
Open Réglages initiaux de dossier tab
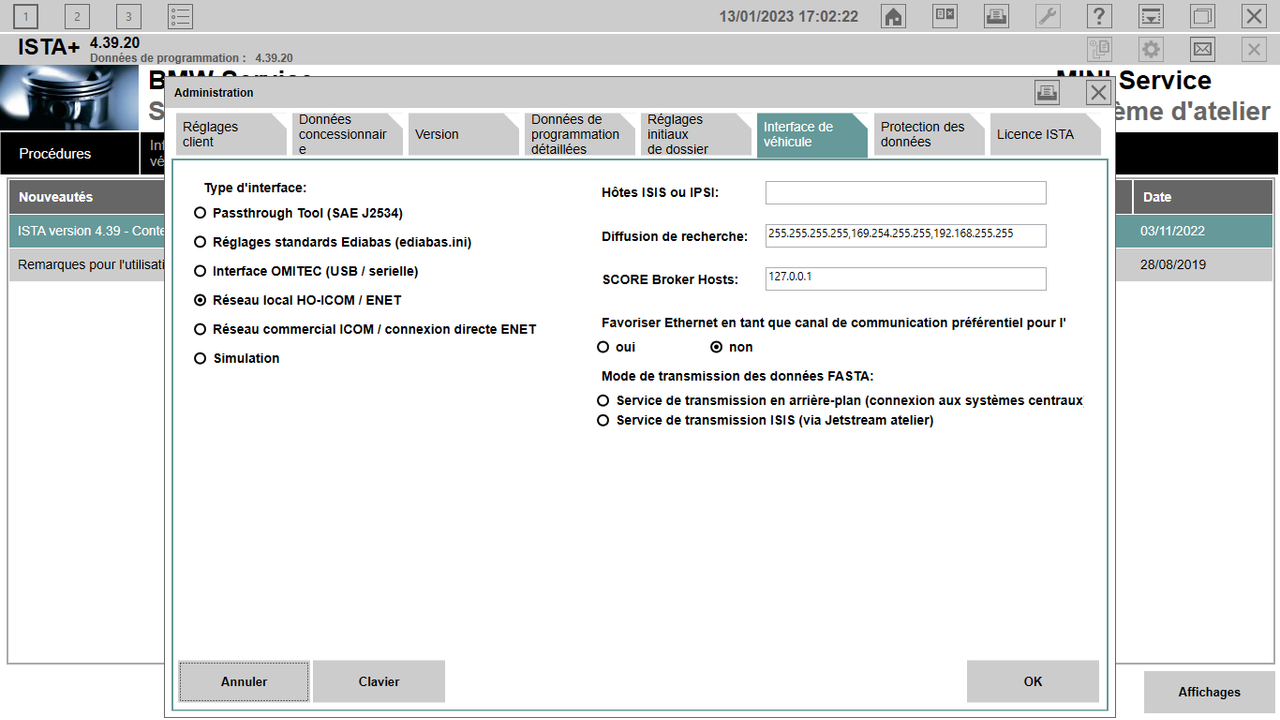pos(696,135)
